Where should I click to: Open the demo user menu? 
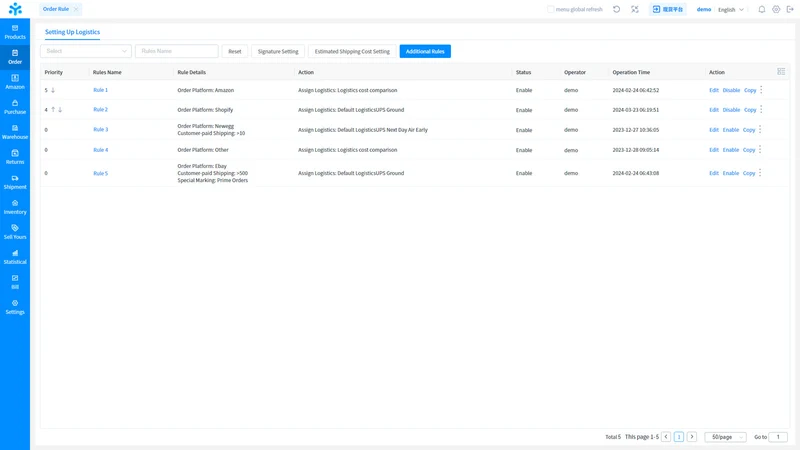pyautogui.click(x=704, y=9)
